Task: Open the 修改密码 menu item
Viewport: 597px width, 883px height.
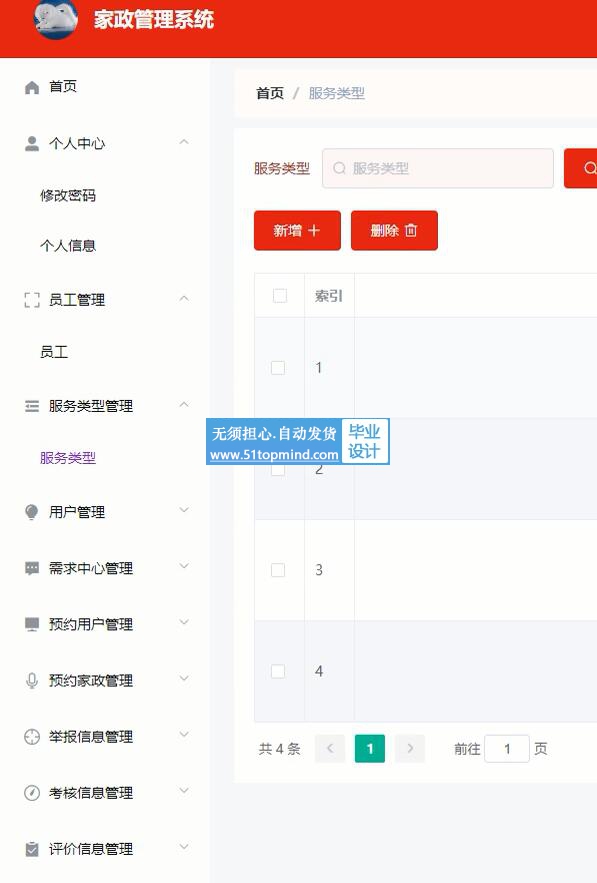Action: click(68, 195)
